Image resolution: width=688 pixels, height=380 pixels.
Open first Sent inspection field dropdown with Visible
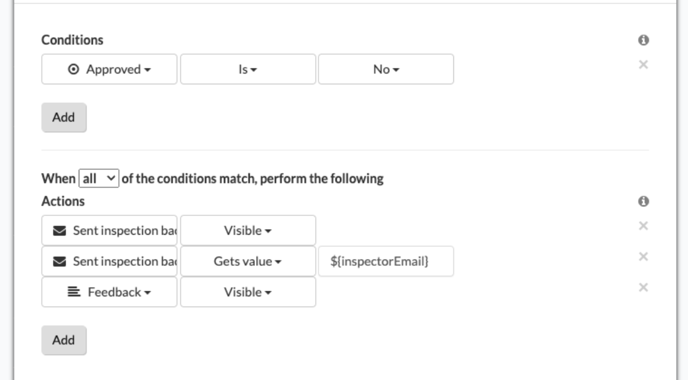coord(109,230)
